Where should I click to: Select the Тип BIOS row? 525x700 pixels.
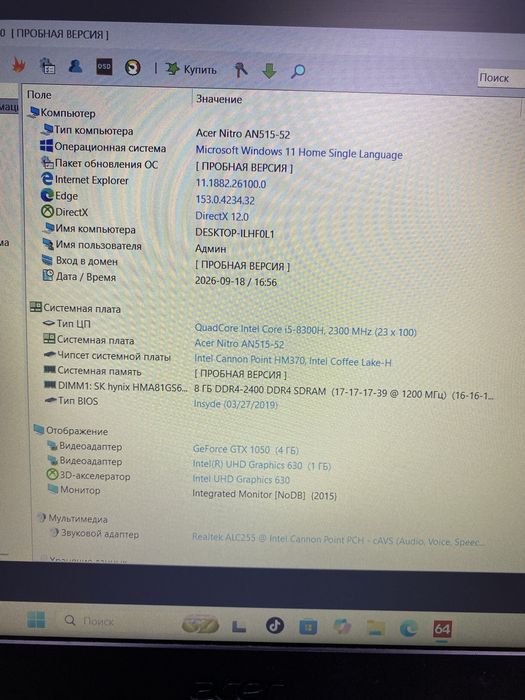click(71, 400)
